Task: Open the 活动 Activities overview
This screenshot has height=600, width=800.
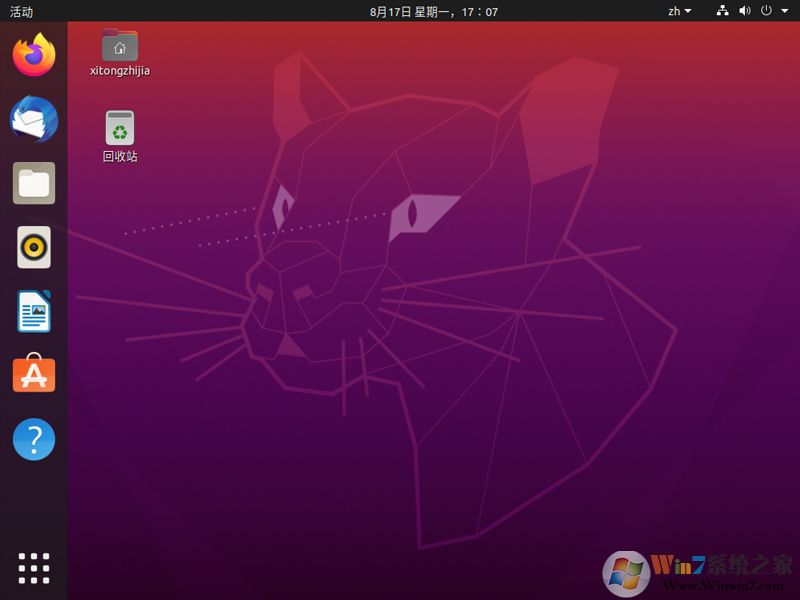Action: tap(21, 11)
